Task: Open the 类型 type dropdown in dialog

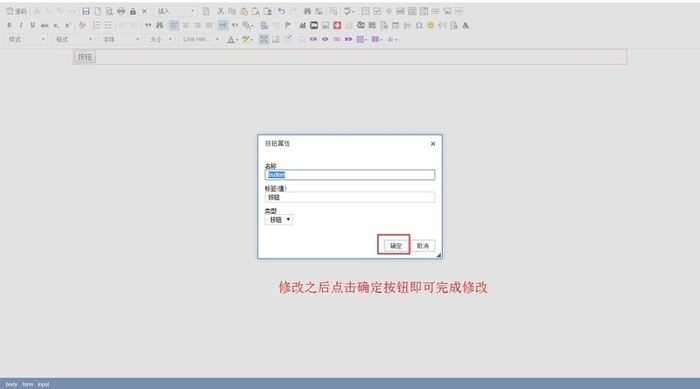Action: pos(279,219)
